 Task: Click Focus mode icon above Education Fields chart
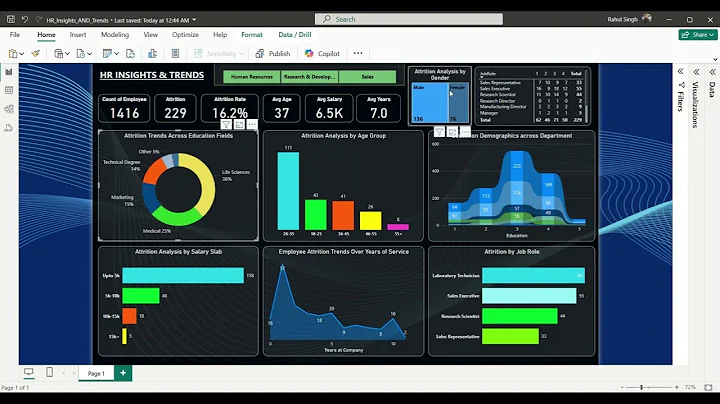239,124
